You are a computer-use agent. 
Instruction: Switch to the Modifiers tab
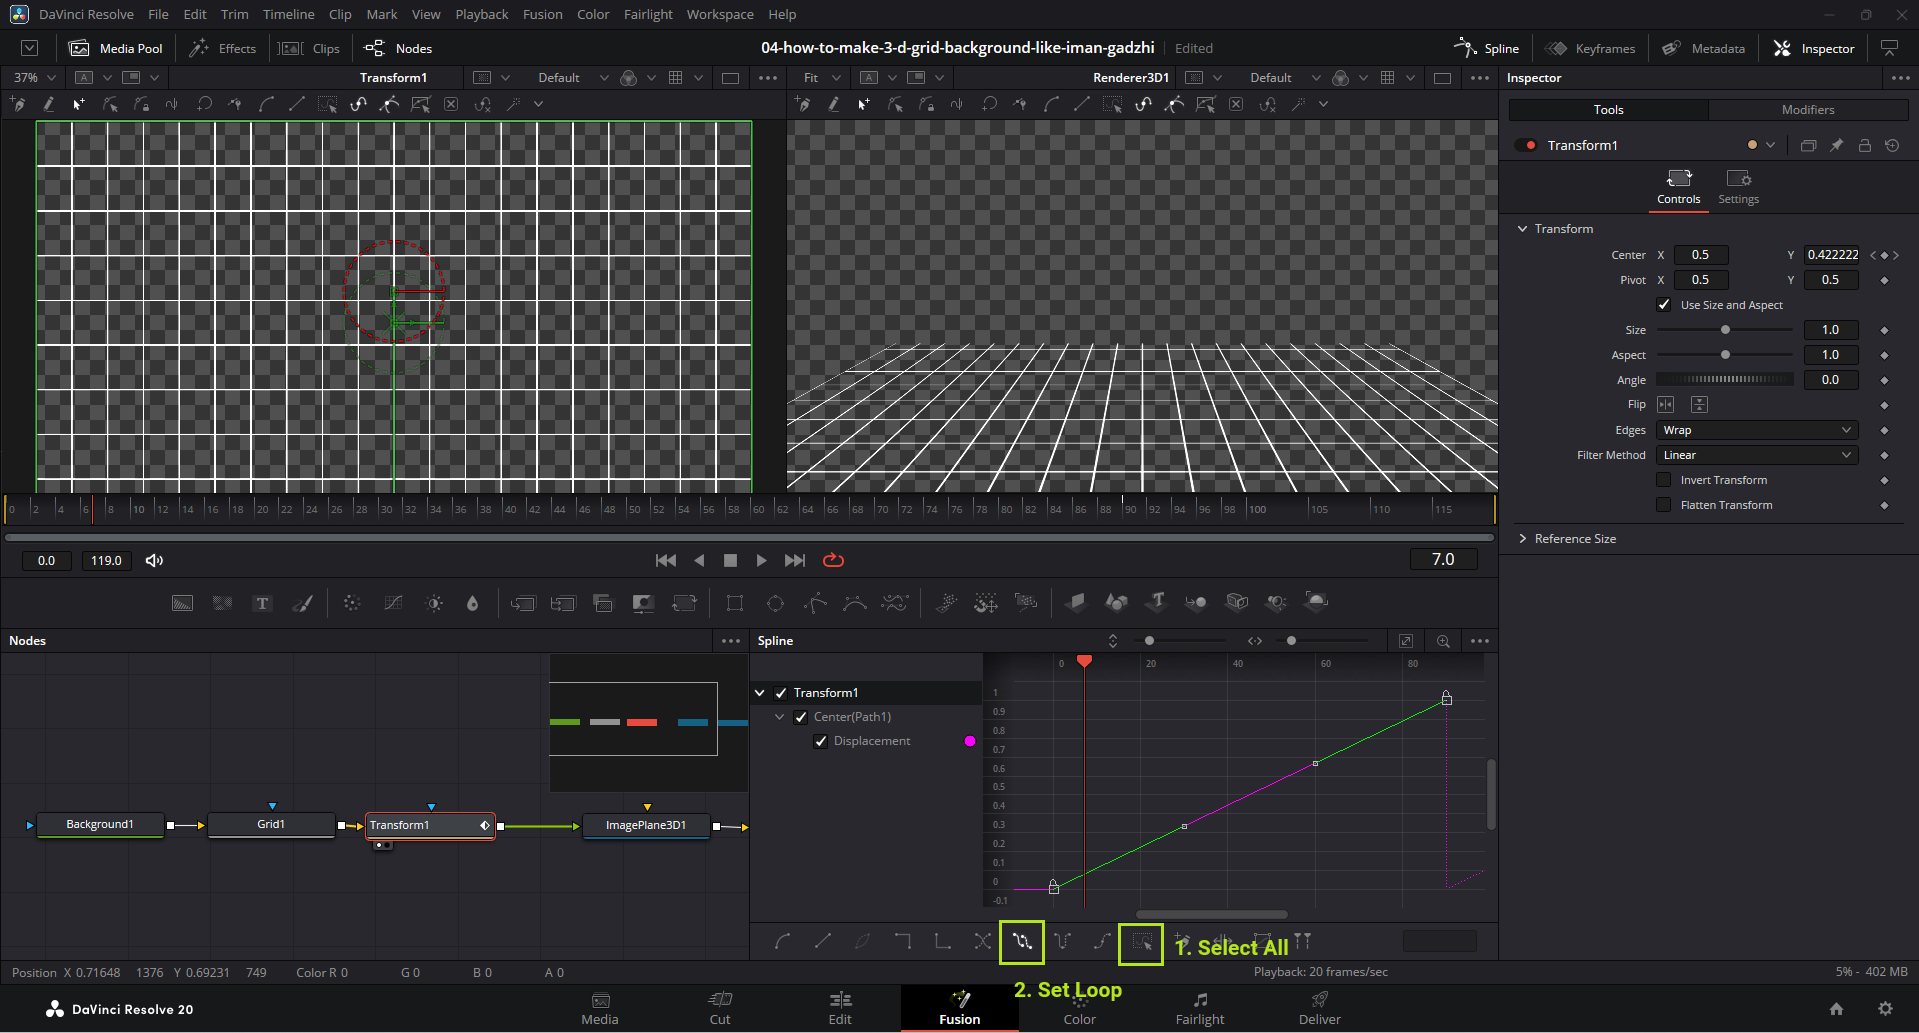pyautogui.click(x=1807, y=110)
